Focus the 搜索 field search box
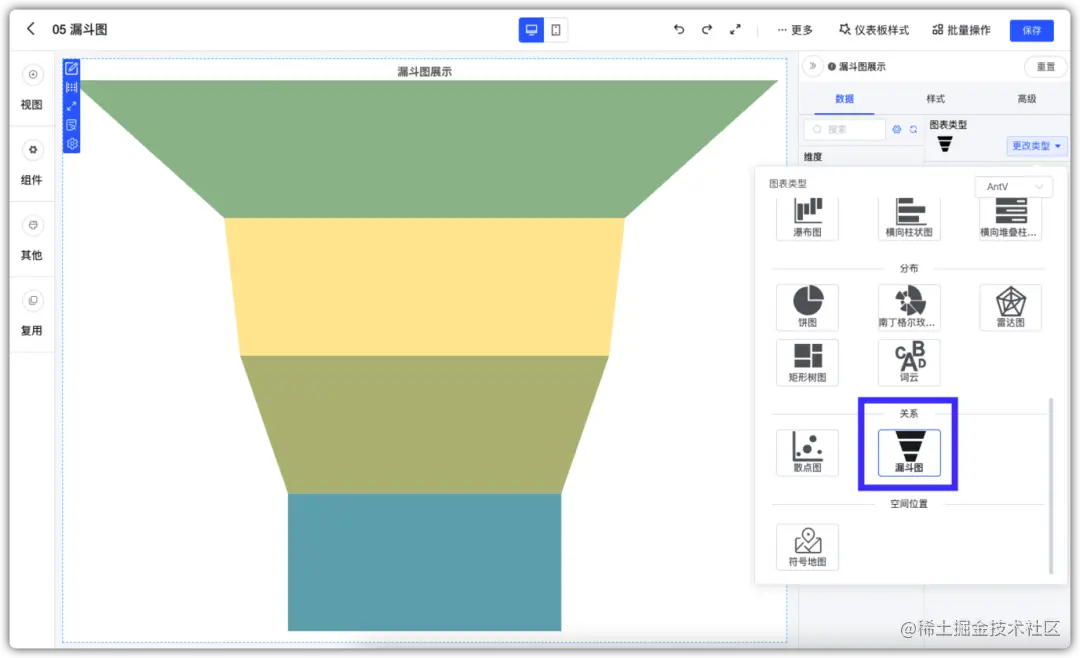The image size is (1080, 658). pyautogui.click(x=844, y=129)
